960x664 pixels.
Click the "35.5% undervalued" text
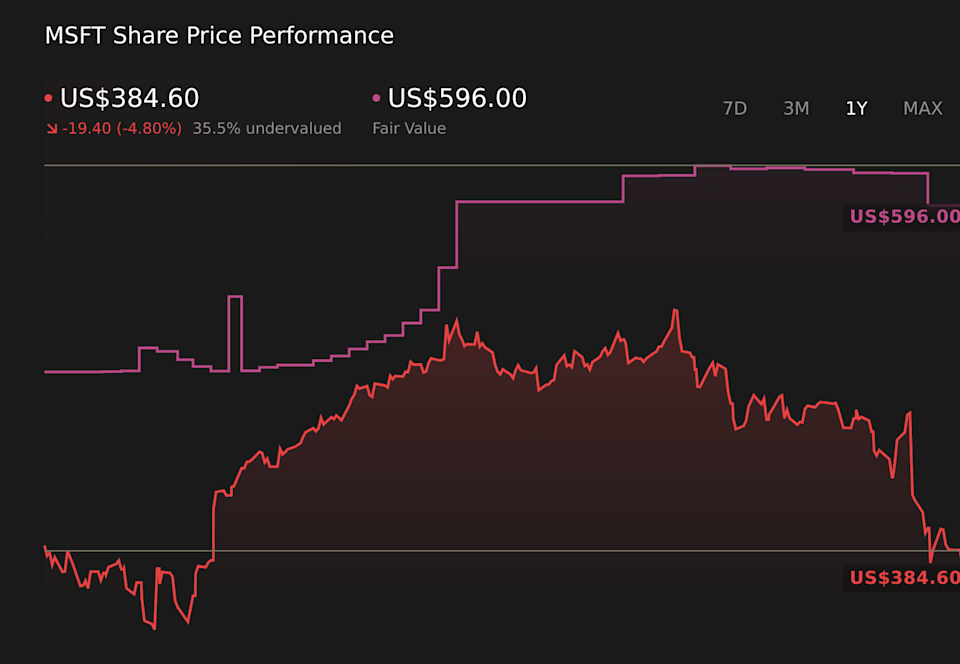(x=267, y=129)
